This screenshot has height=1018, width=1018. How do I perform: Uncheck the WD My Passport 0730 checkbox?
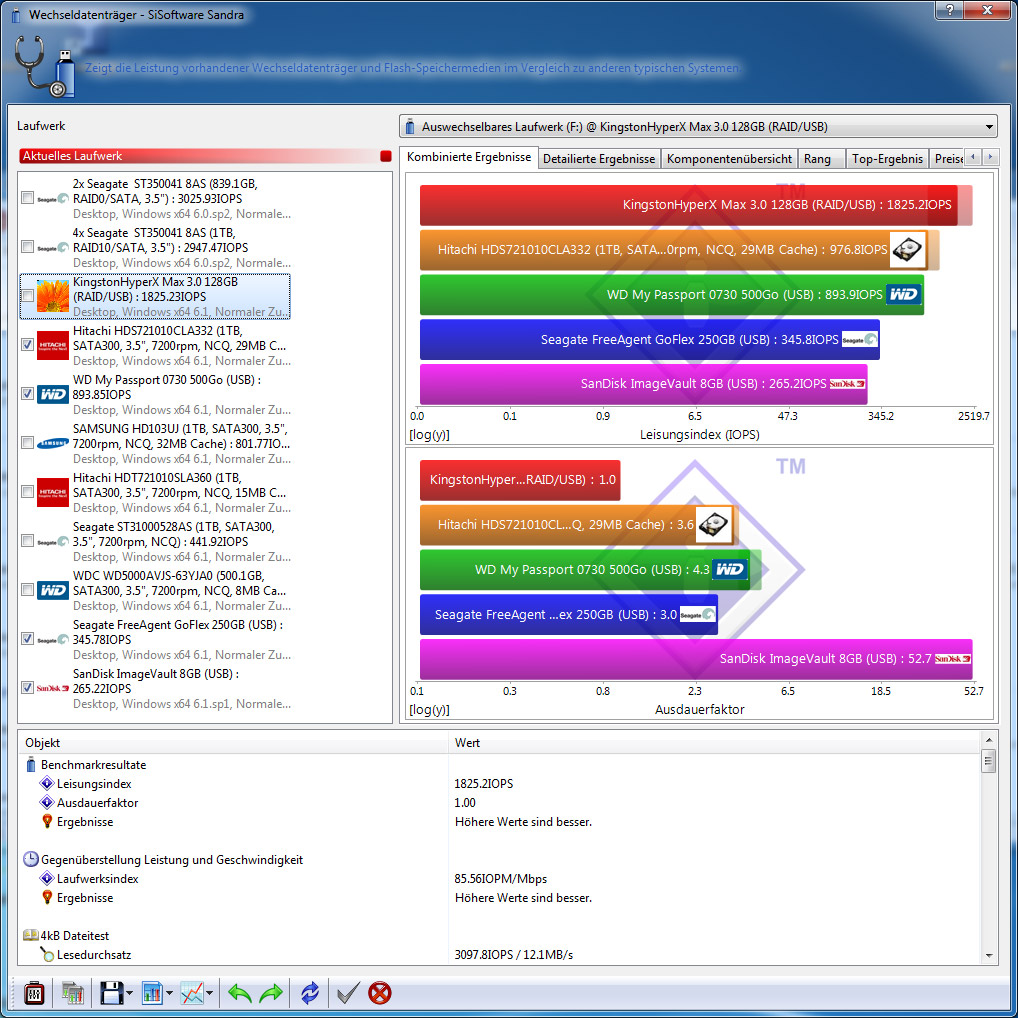pos(27,393)
